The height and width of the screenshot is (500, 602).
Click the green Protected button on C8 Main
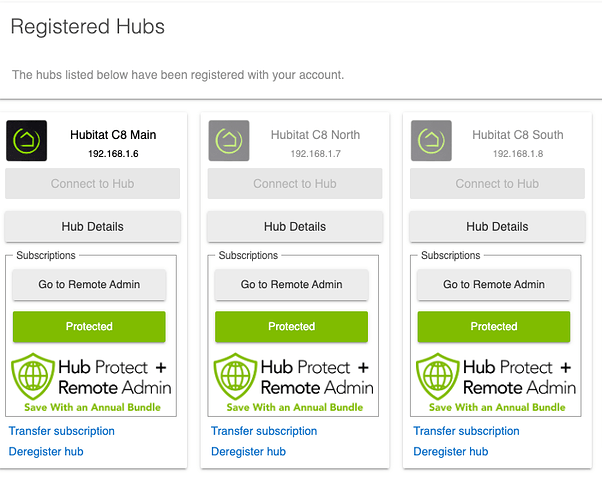(89, 327)
